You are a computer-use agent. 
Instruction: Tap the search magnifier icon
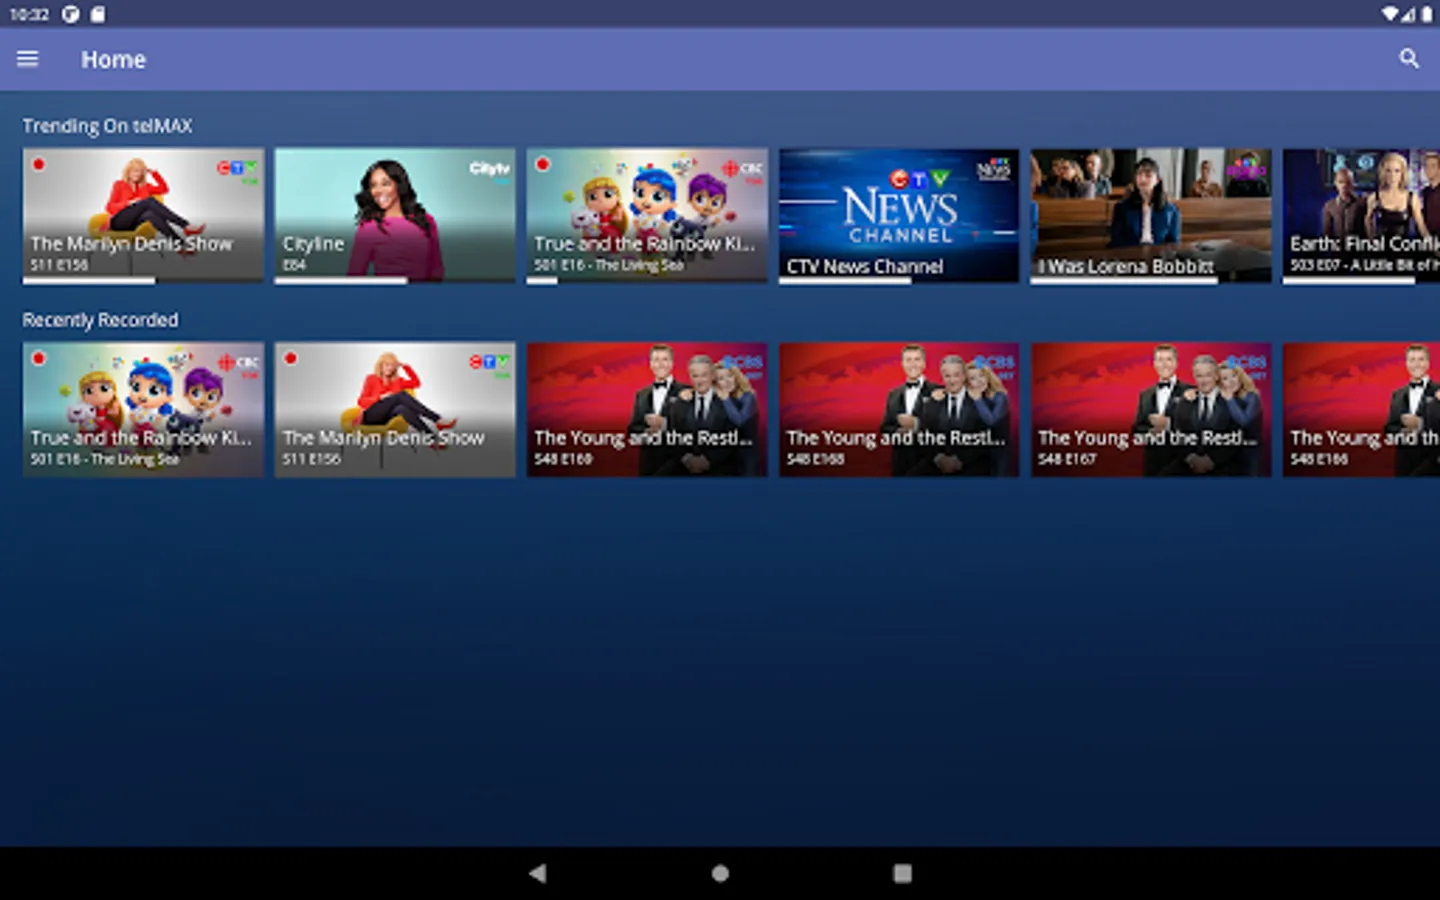click(1409, 59)
